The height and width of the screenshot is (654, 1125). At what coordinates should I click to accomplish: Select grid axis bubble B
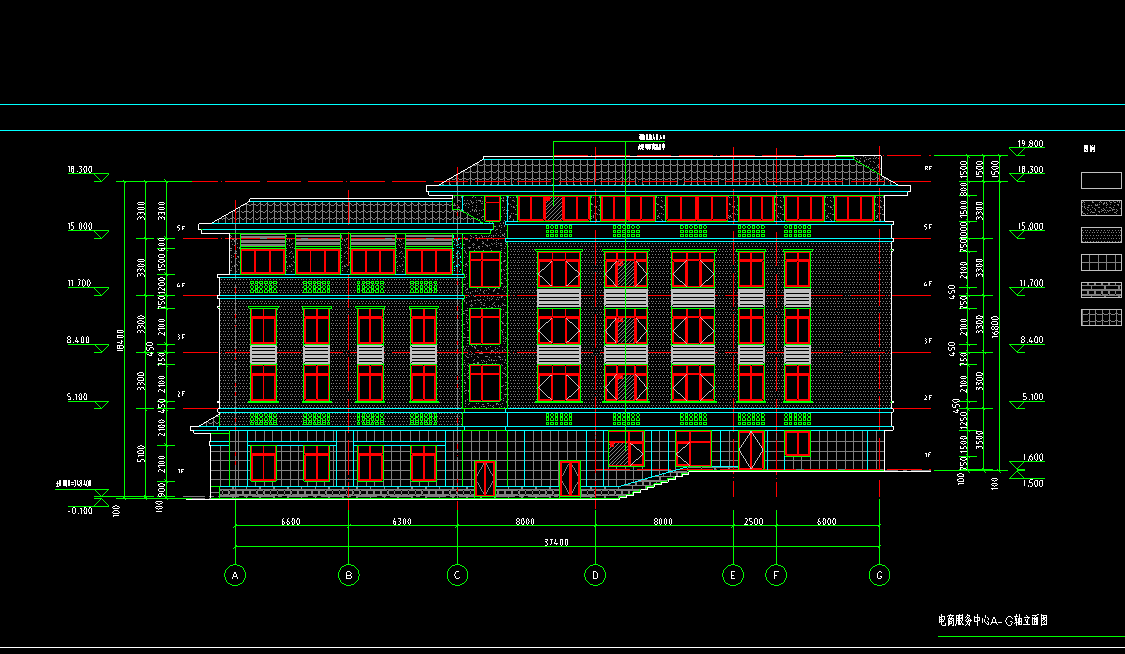pos(349,575)
